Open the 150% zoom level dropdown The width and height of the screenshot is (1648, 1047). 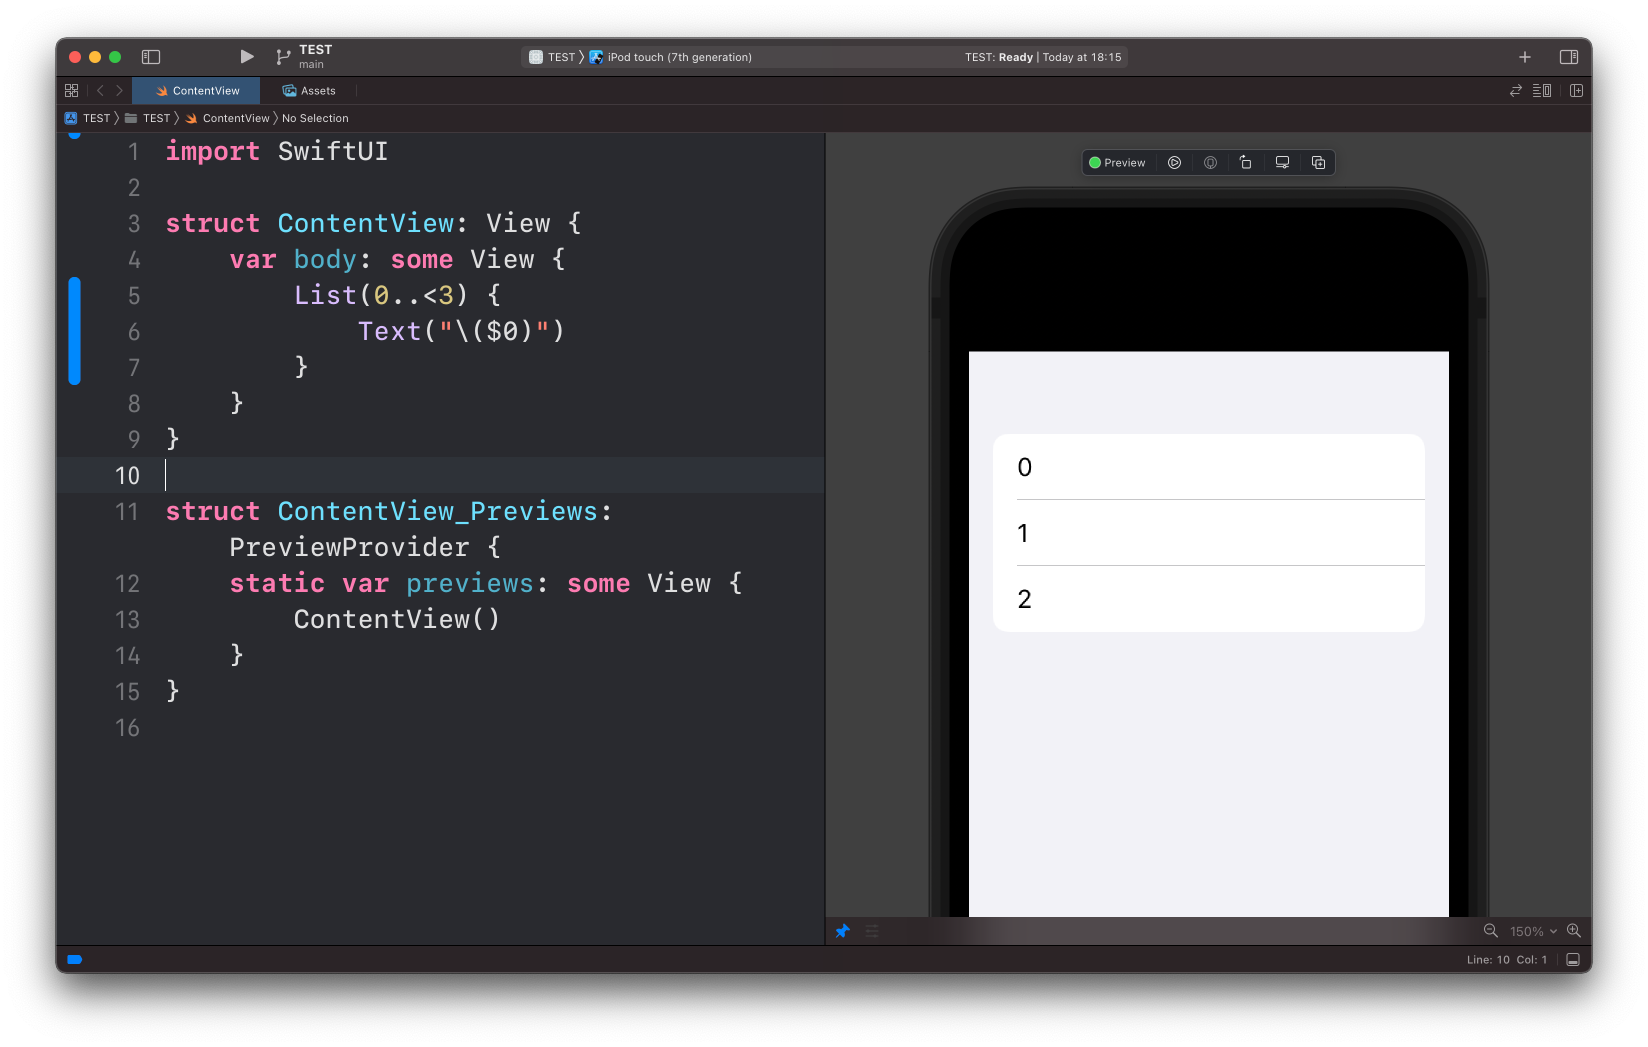click(x=1532, y=931)
